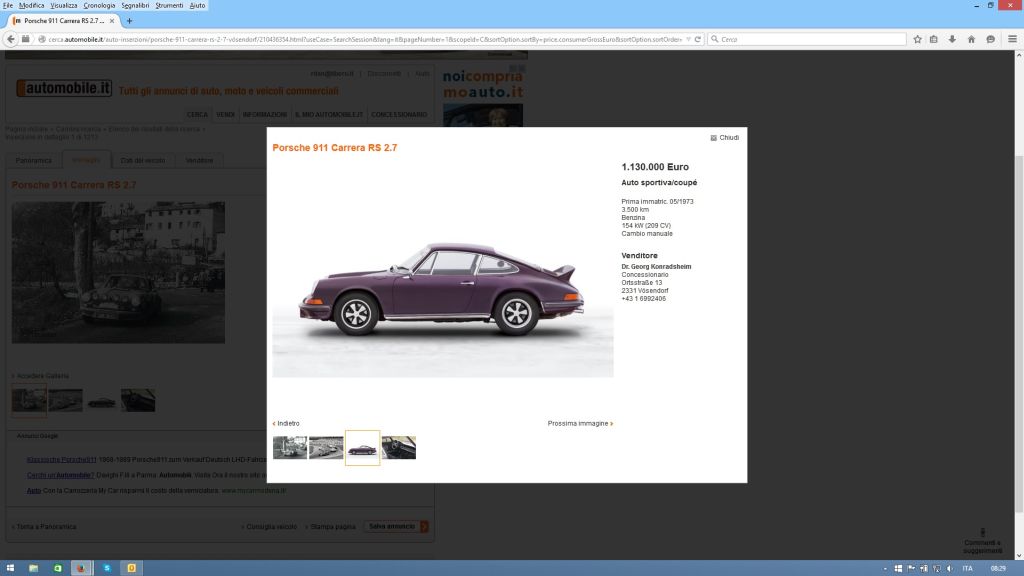Click the site identity icon beside URL
The image size is (1024, 576).
tap(42, 39)
